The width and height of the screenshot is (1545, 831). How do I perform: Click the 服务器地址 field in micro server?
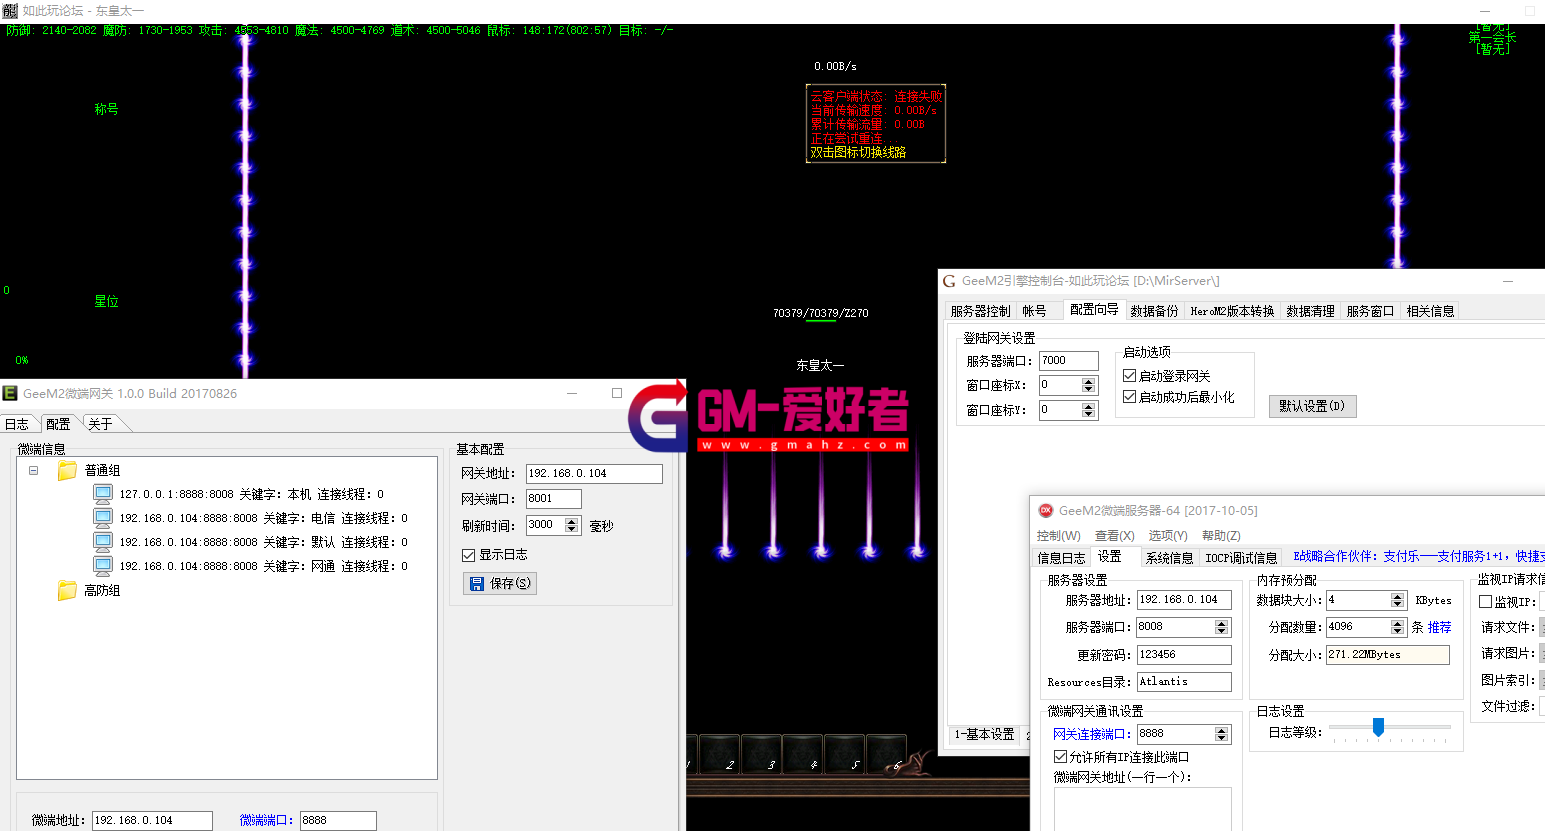pos(1184,600)
